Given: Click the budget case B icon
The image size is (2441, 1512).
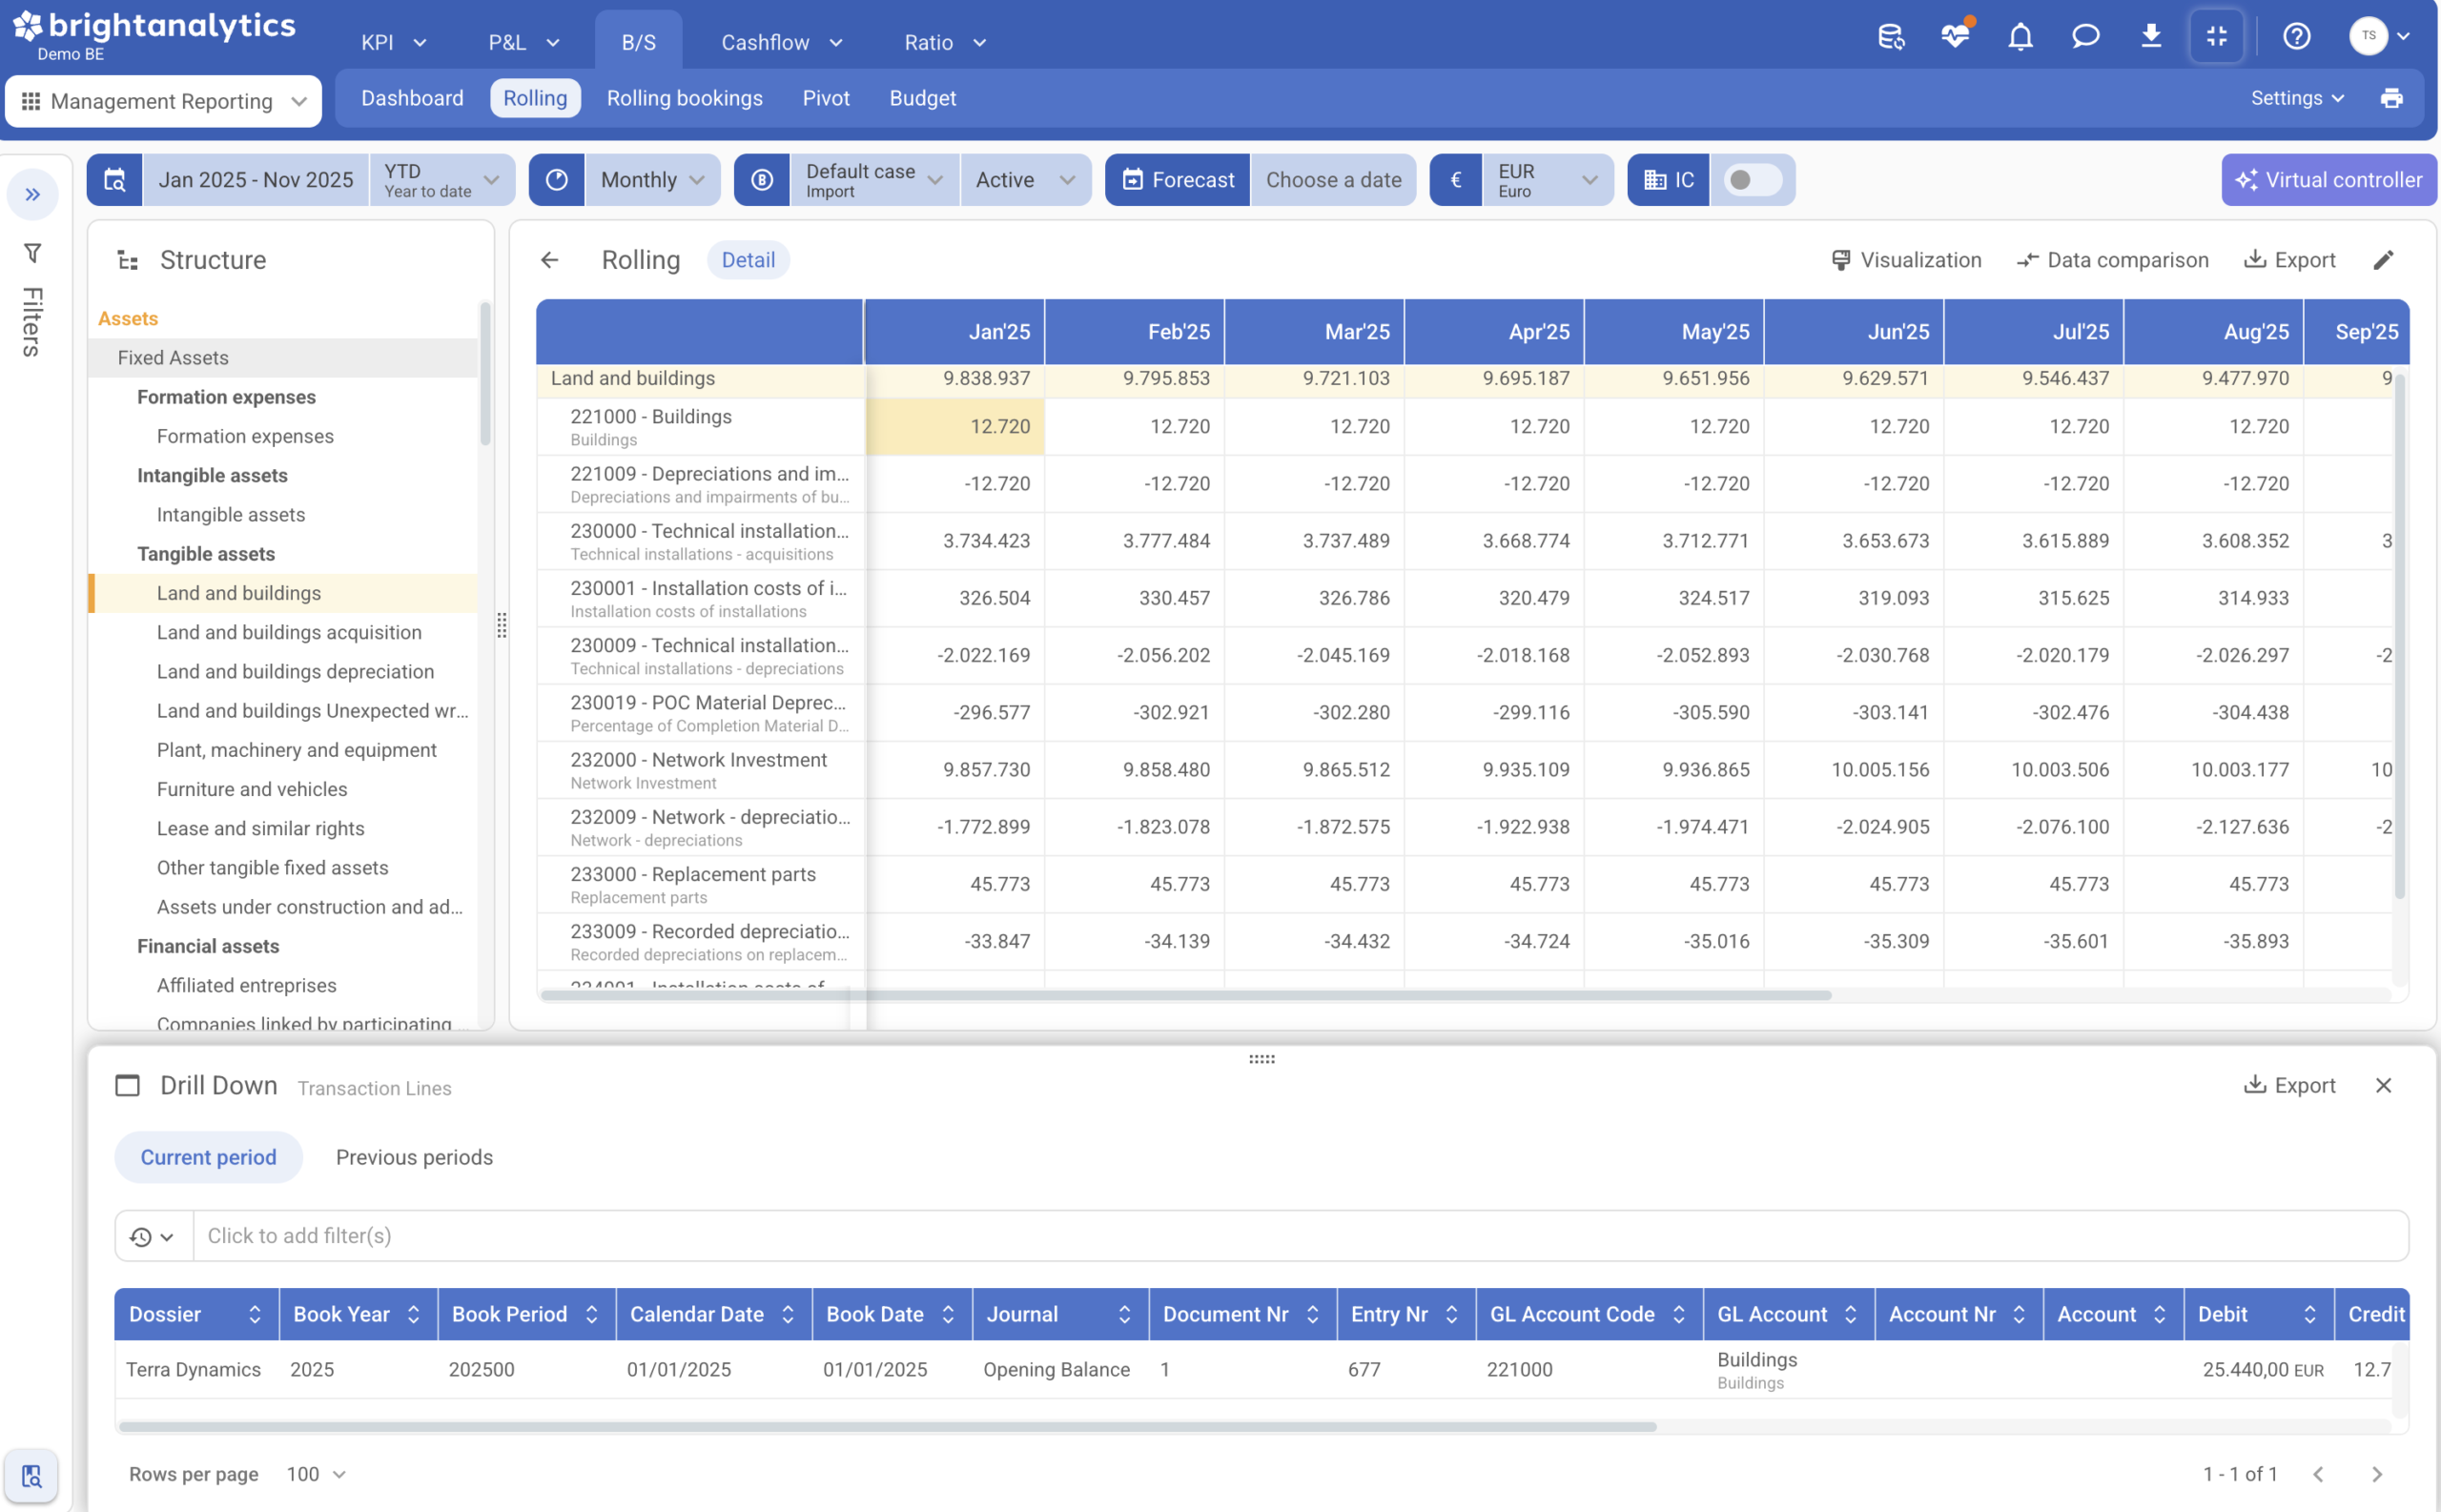Looking at the screenshot, I should coord(762,180).
